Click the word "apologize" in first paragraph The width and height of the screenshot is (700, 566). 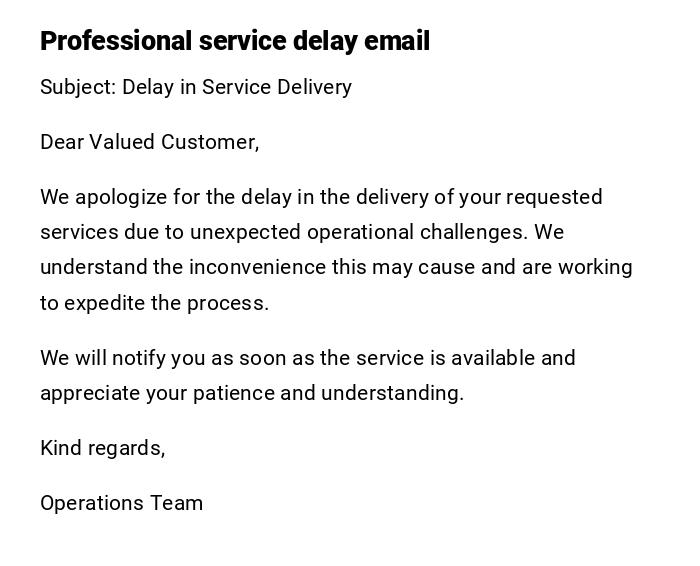[x=120, y=197]
